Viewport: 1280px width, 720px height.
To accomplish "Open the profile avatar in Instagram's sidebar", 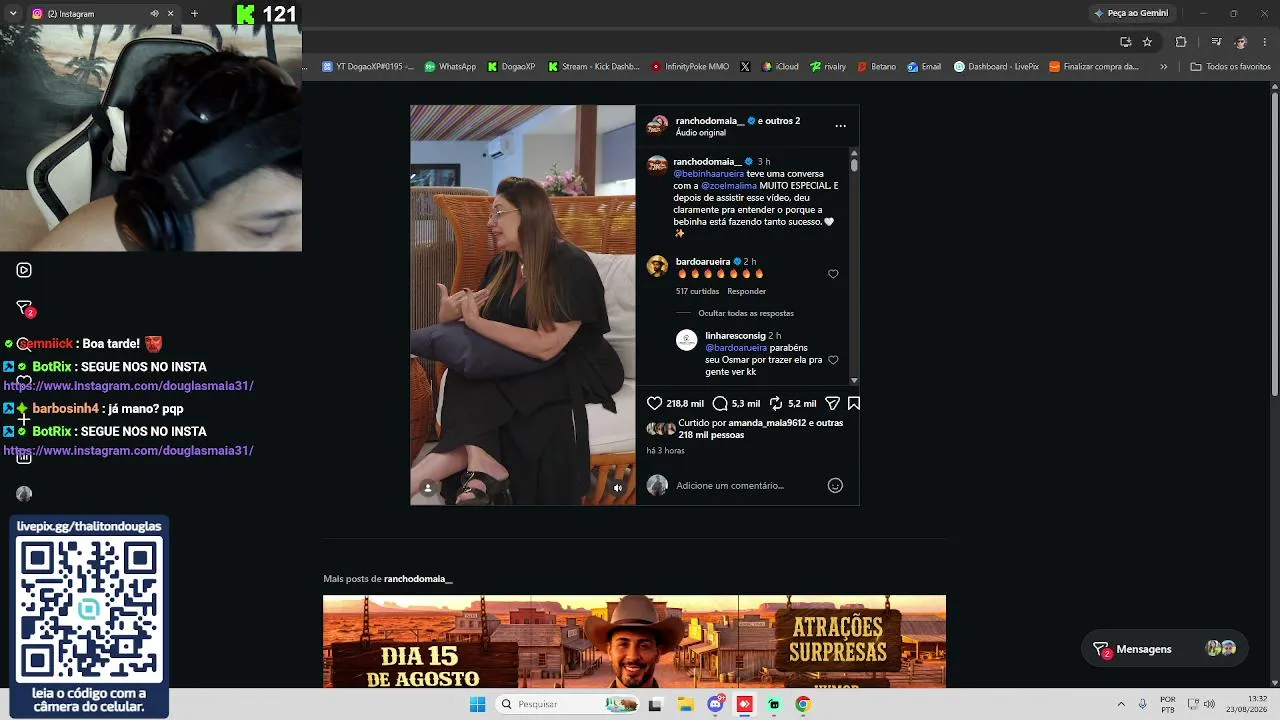I will pos(24,494).
